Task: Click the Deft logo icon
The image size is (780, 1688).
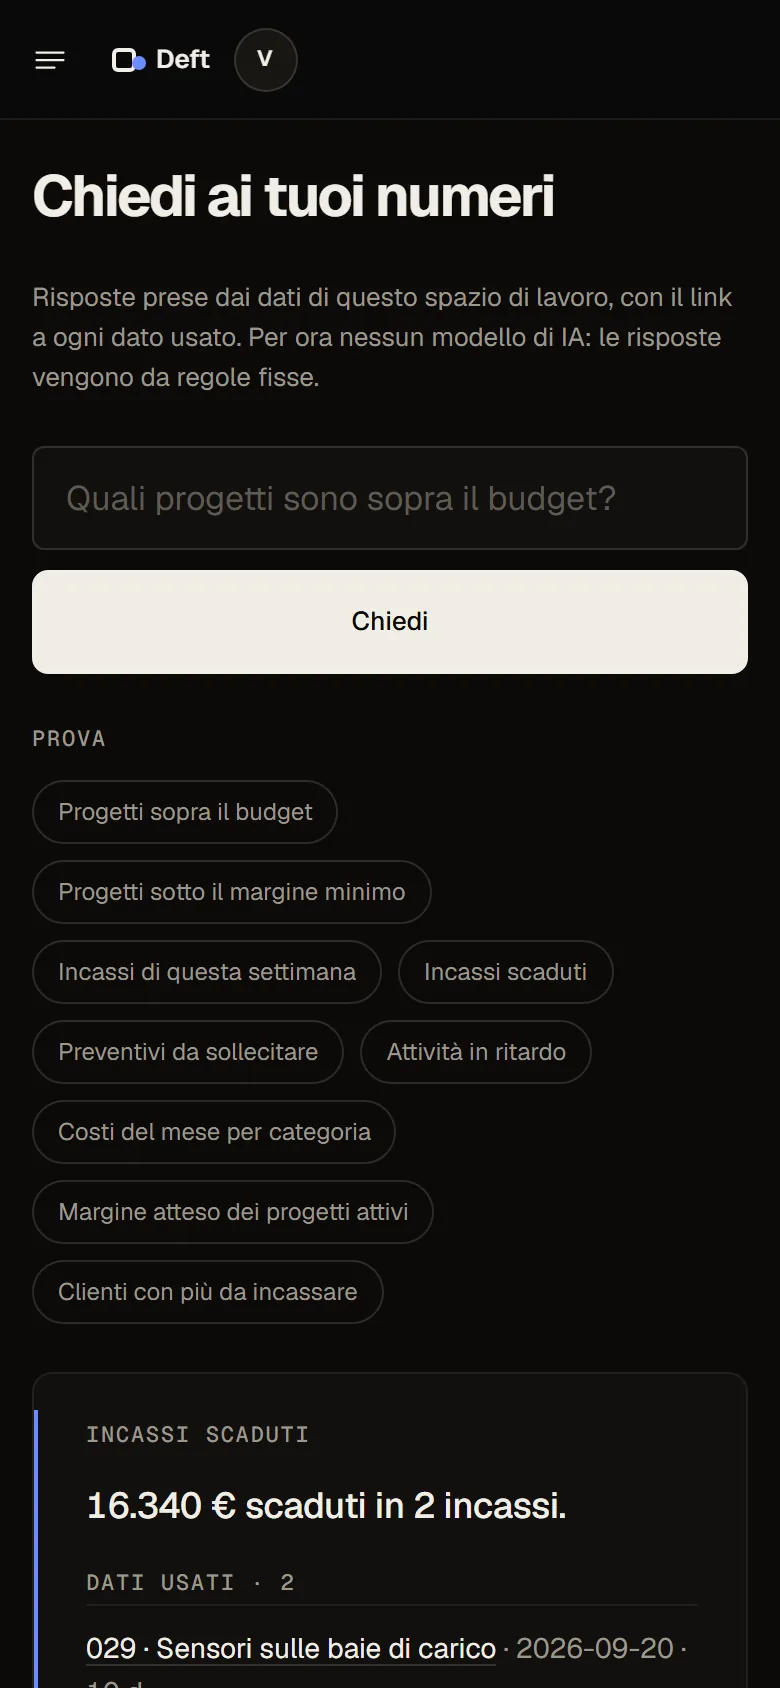Action: coord(128,60)
